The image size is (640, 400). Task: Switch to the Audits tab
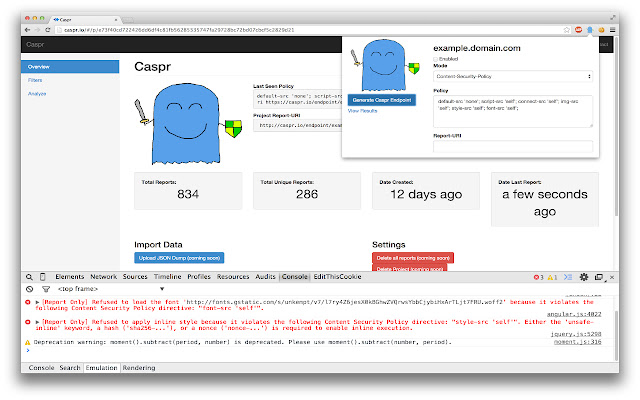click(x=265, y=277)
